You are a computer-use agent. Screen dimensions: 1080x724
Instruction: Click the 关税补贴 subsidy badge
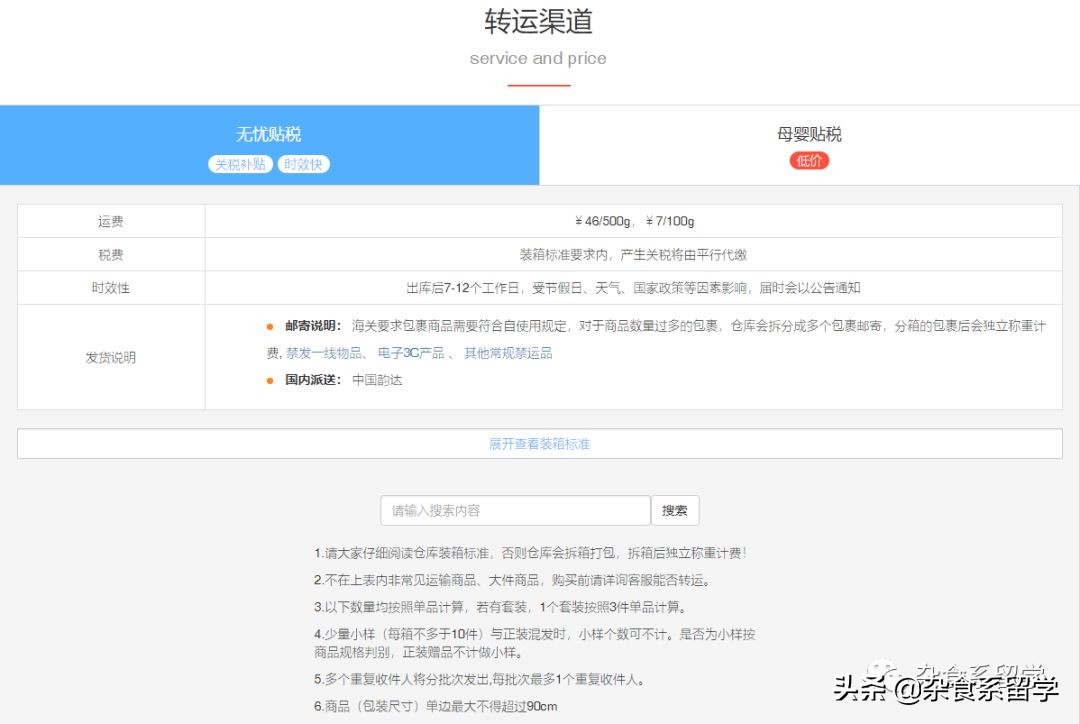[239, 163]
